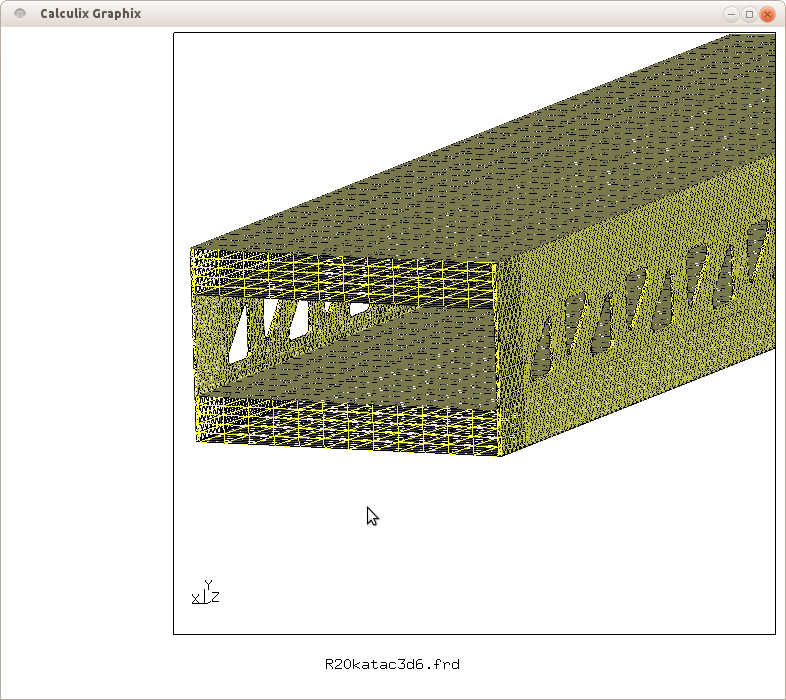The image size is (786, 700).
Task: Click the Calculix Graphix title text
Action: coord(91,14)
